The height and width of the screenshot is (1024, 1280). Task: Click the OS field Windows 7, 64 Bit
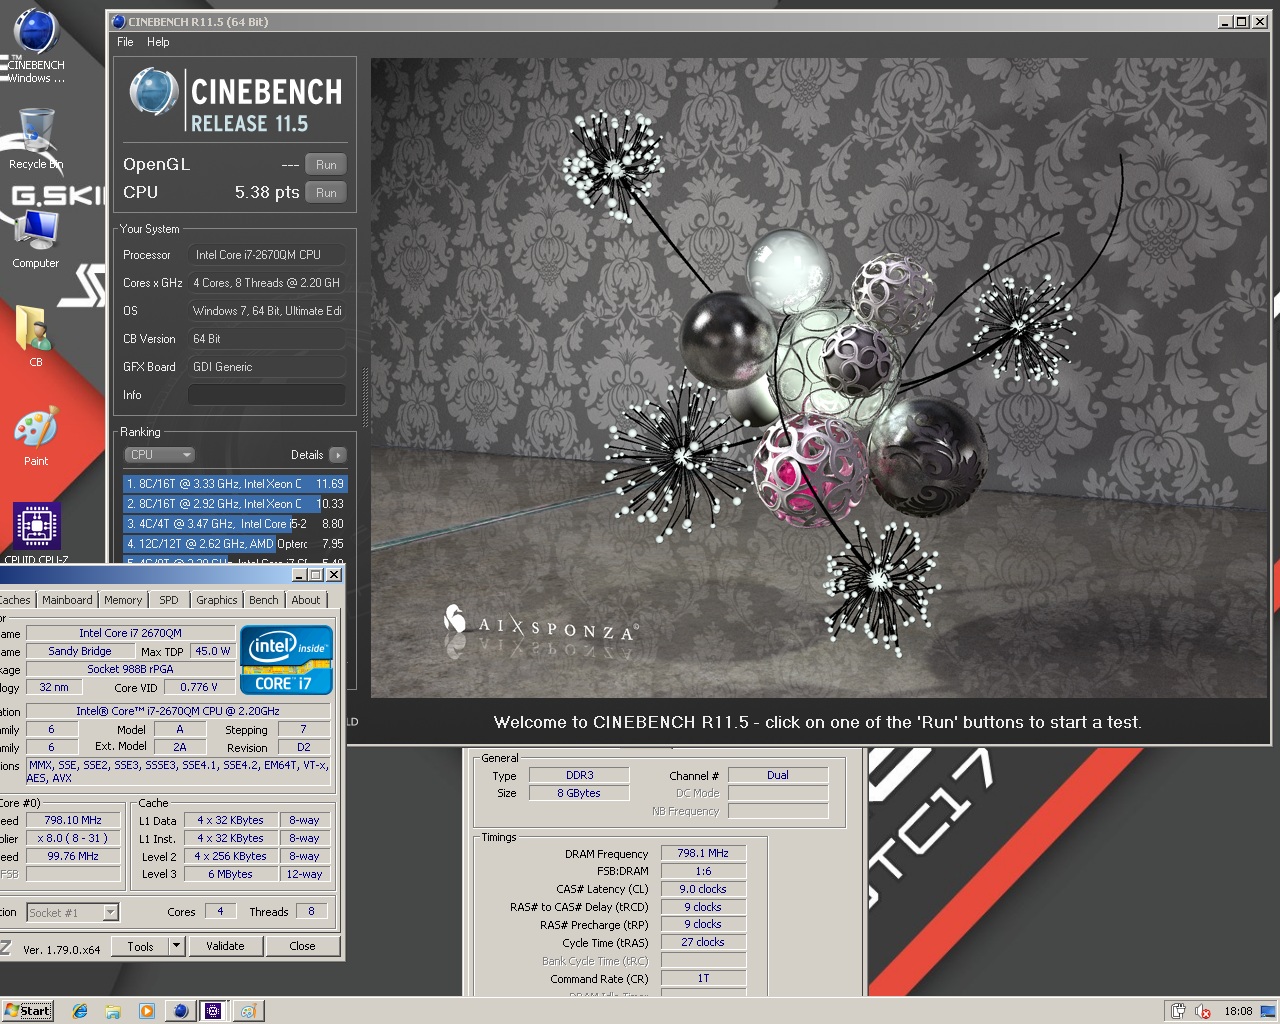(x=267, y=311)
